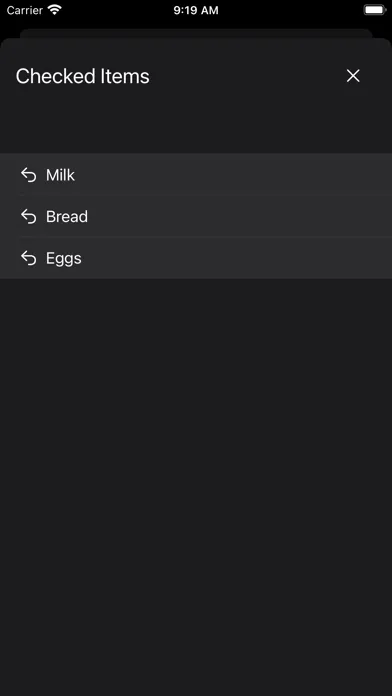Tap the dimmed card behind the sheet
The width and height of the screenshot is (392, 696).
tap(196, 33)
